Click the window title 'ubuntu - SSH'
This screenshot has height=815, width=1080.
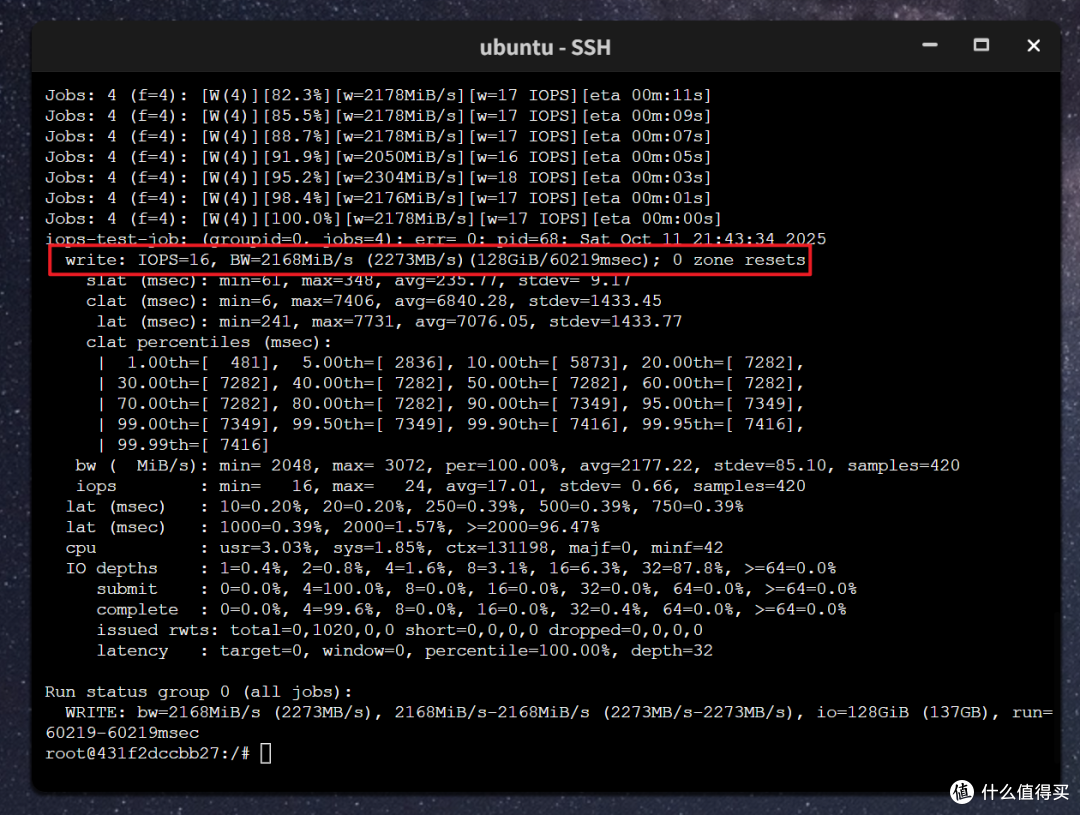[x=545, y=47]
